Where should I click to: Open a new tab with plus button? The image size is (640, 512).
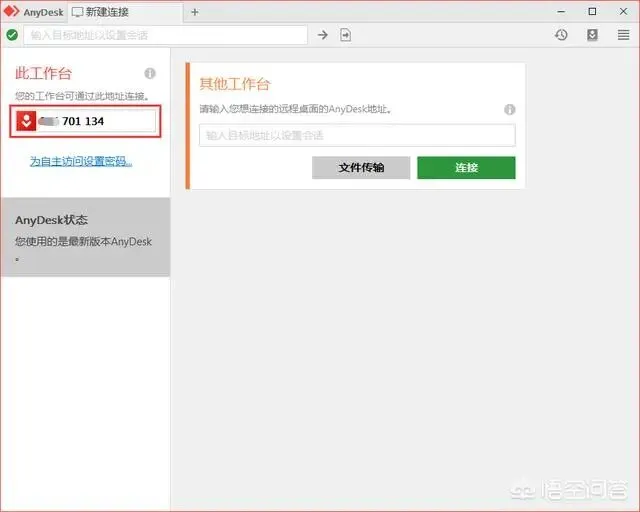(195, 12)
